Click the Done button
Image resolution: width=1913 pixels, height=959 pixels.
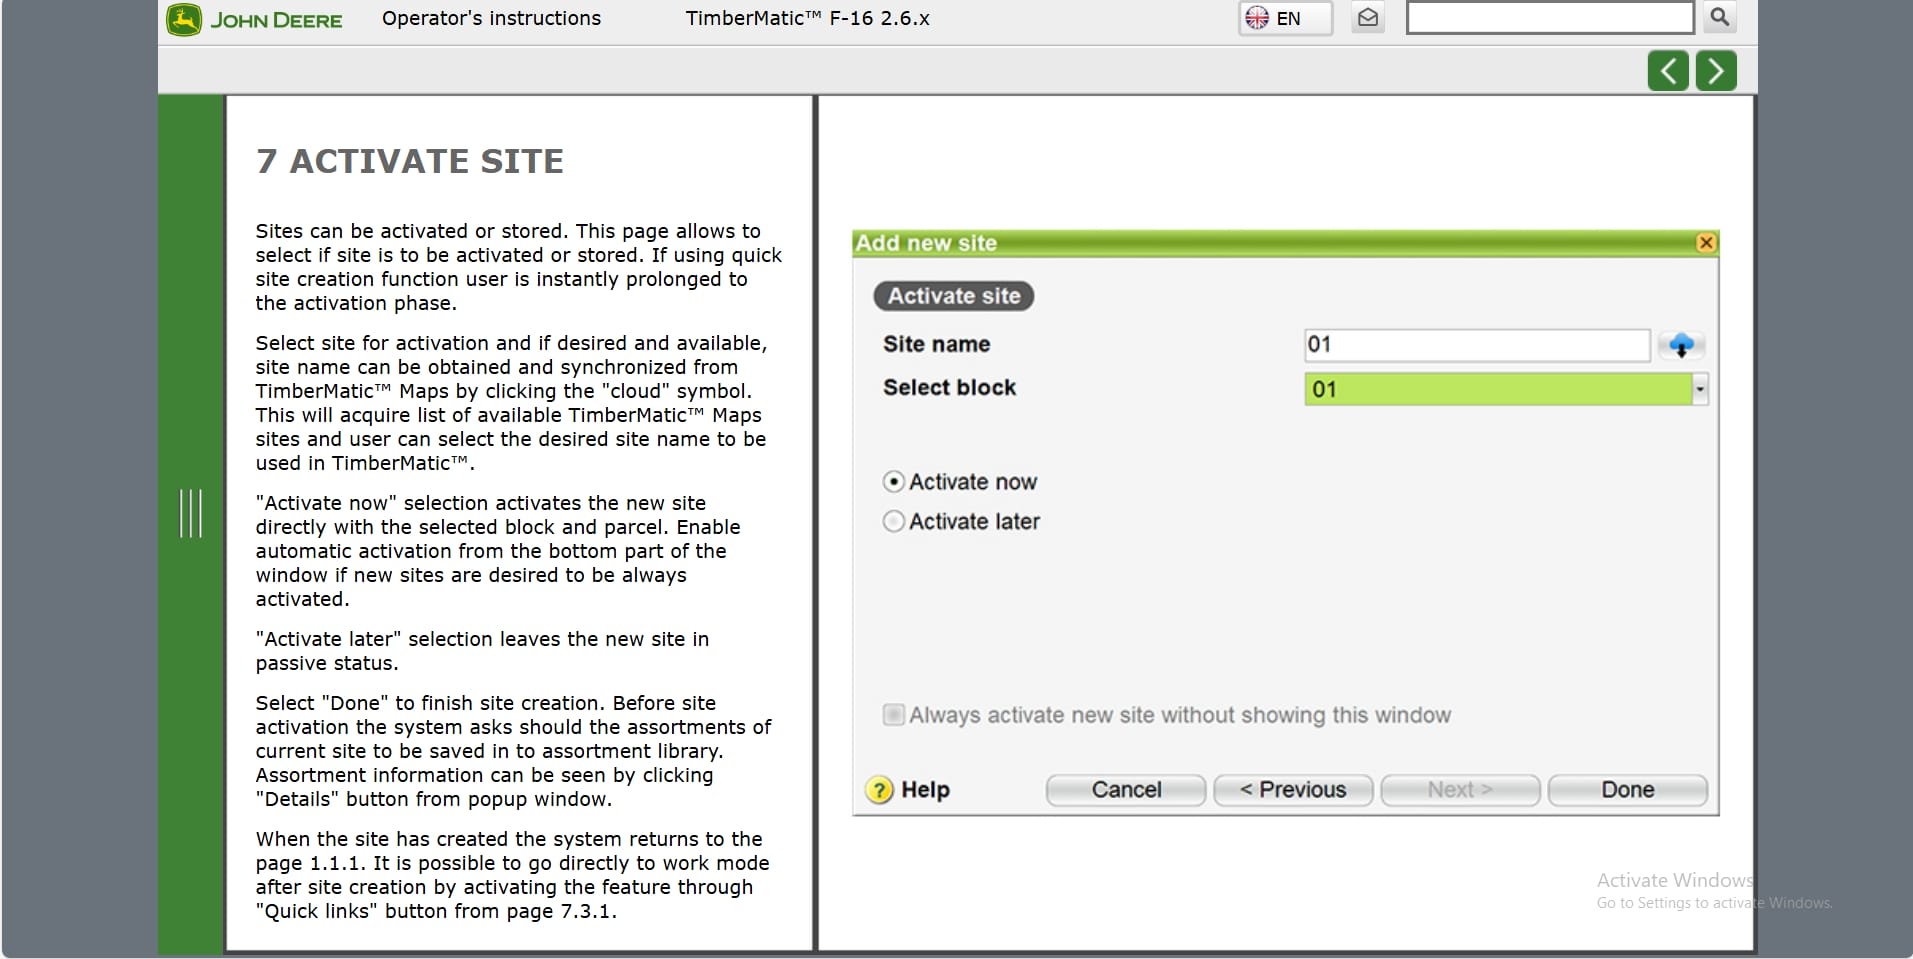[x=1627, y=790]
